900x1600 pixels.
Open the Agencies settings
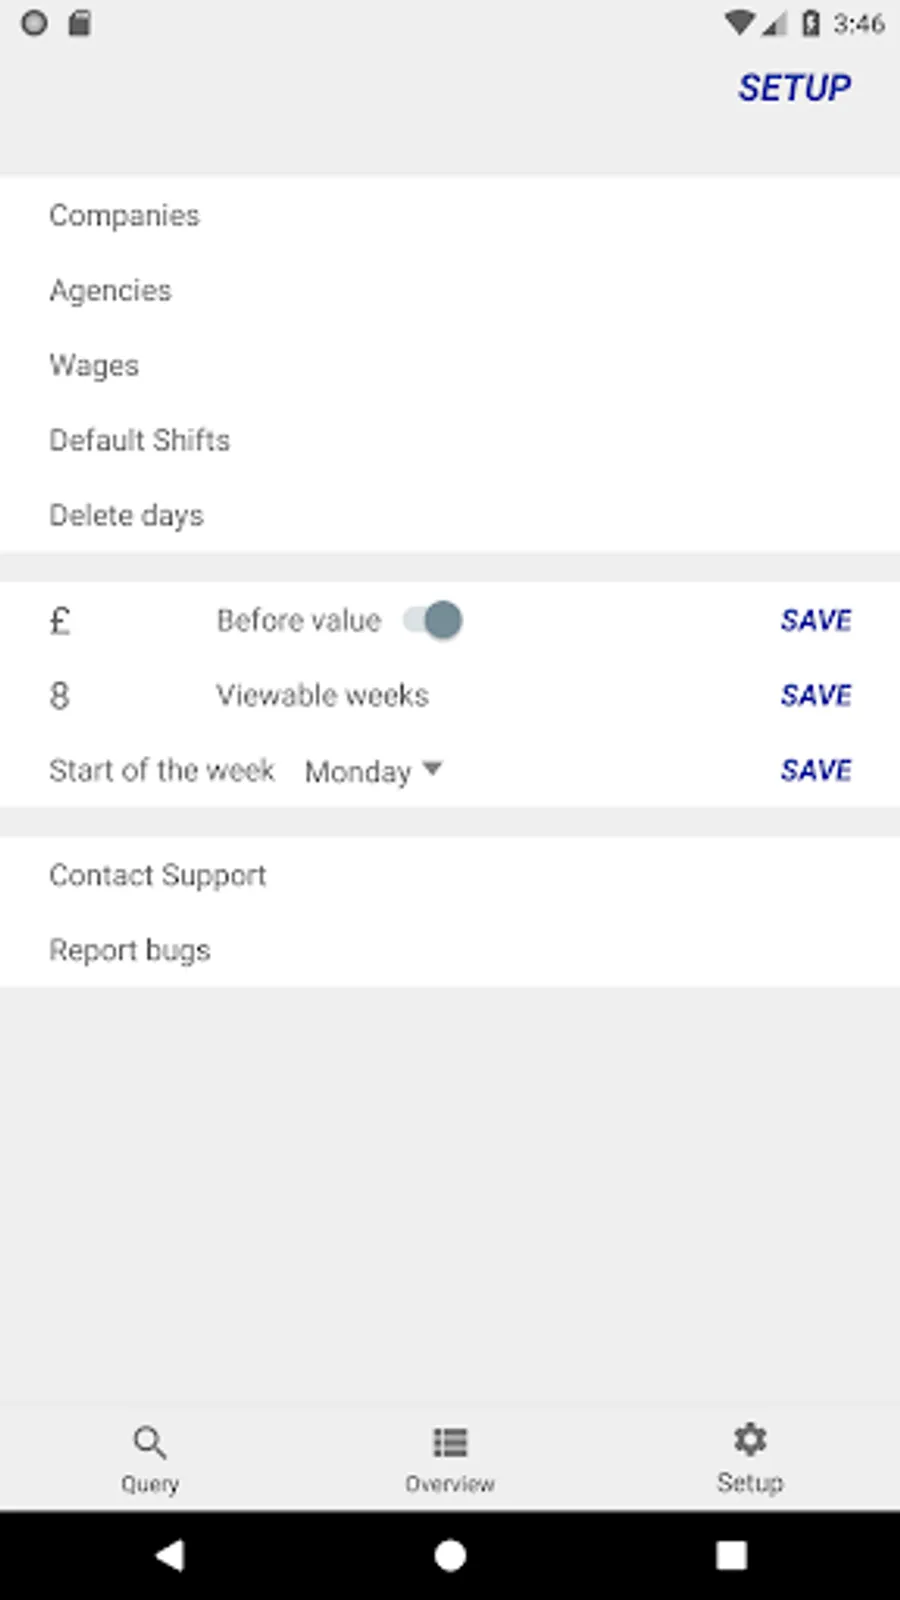111,290
